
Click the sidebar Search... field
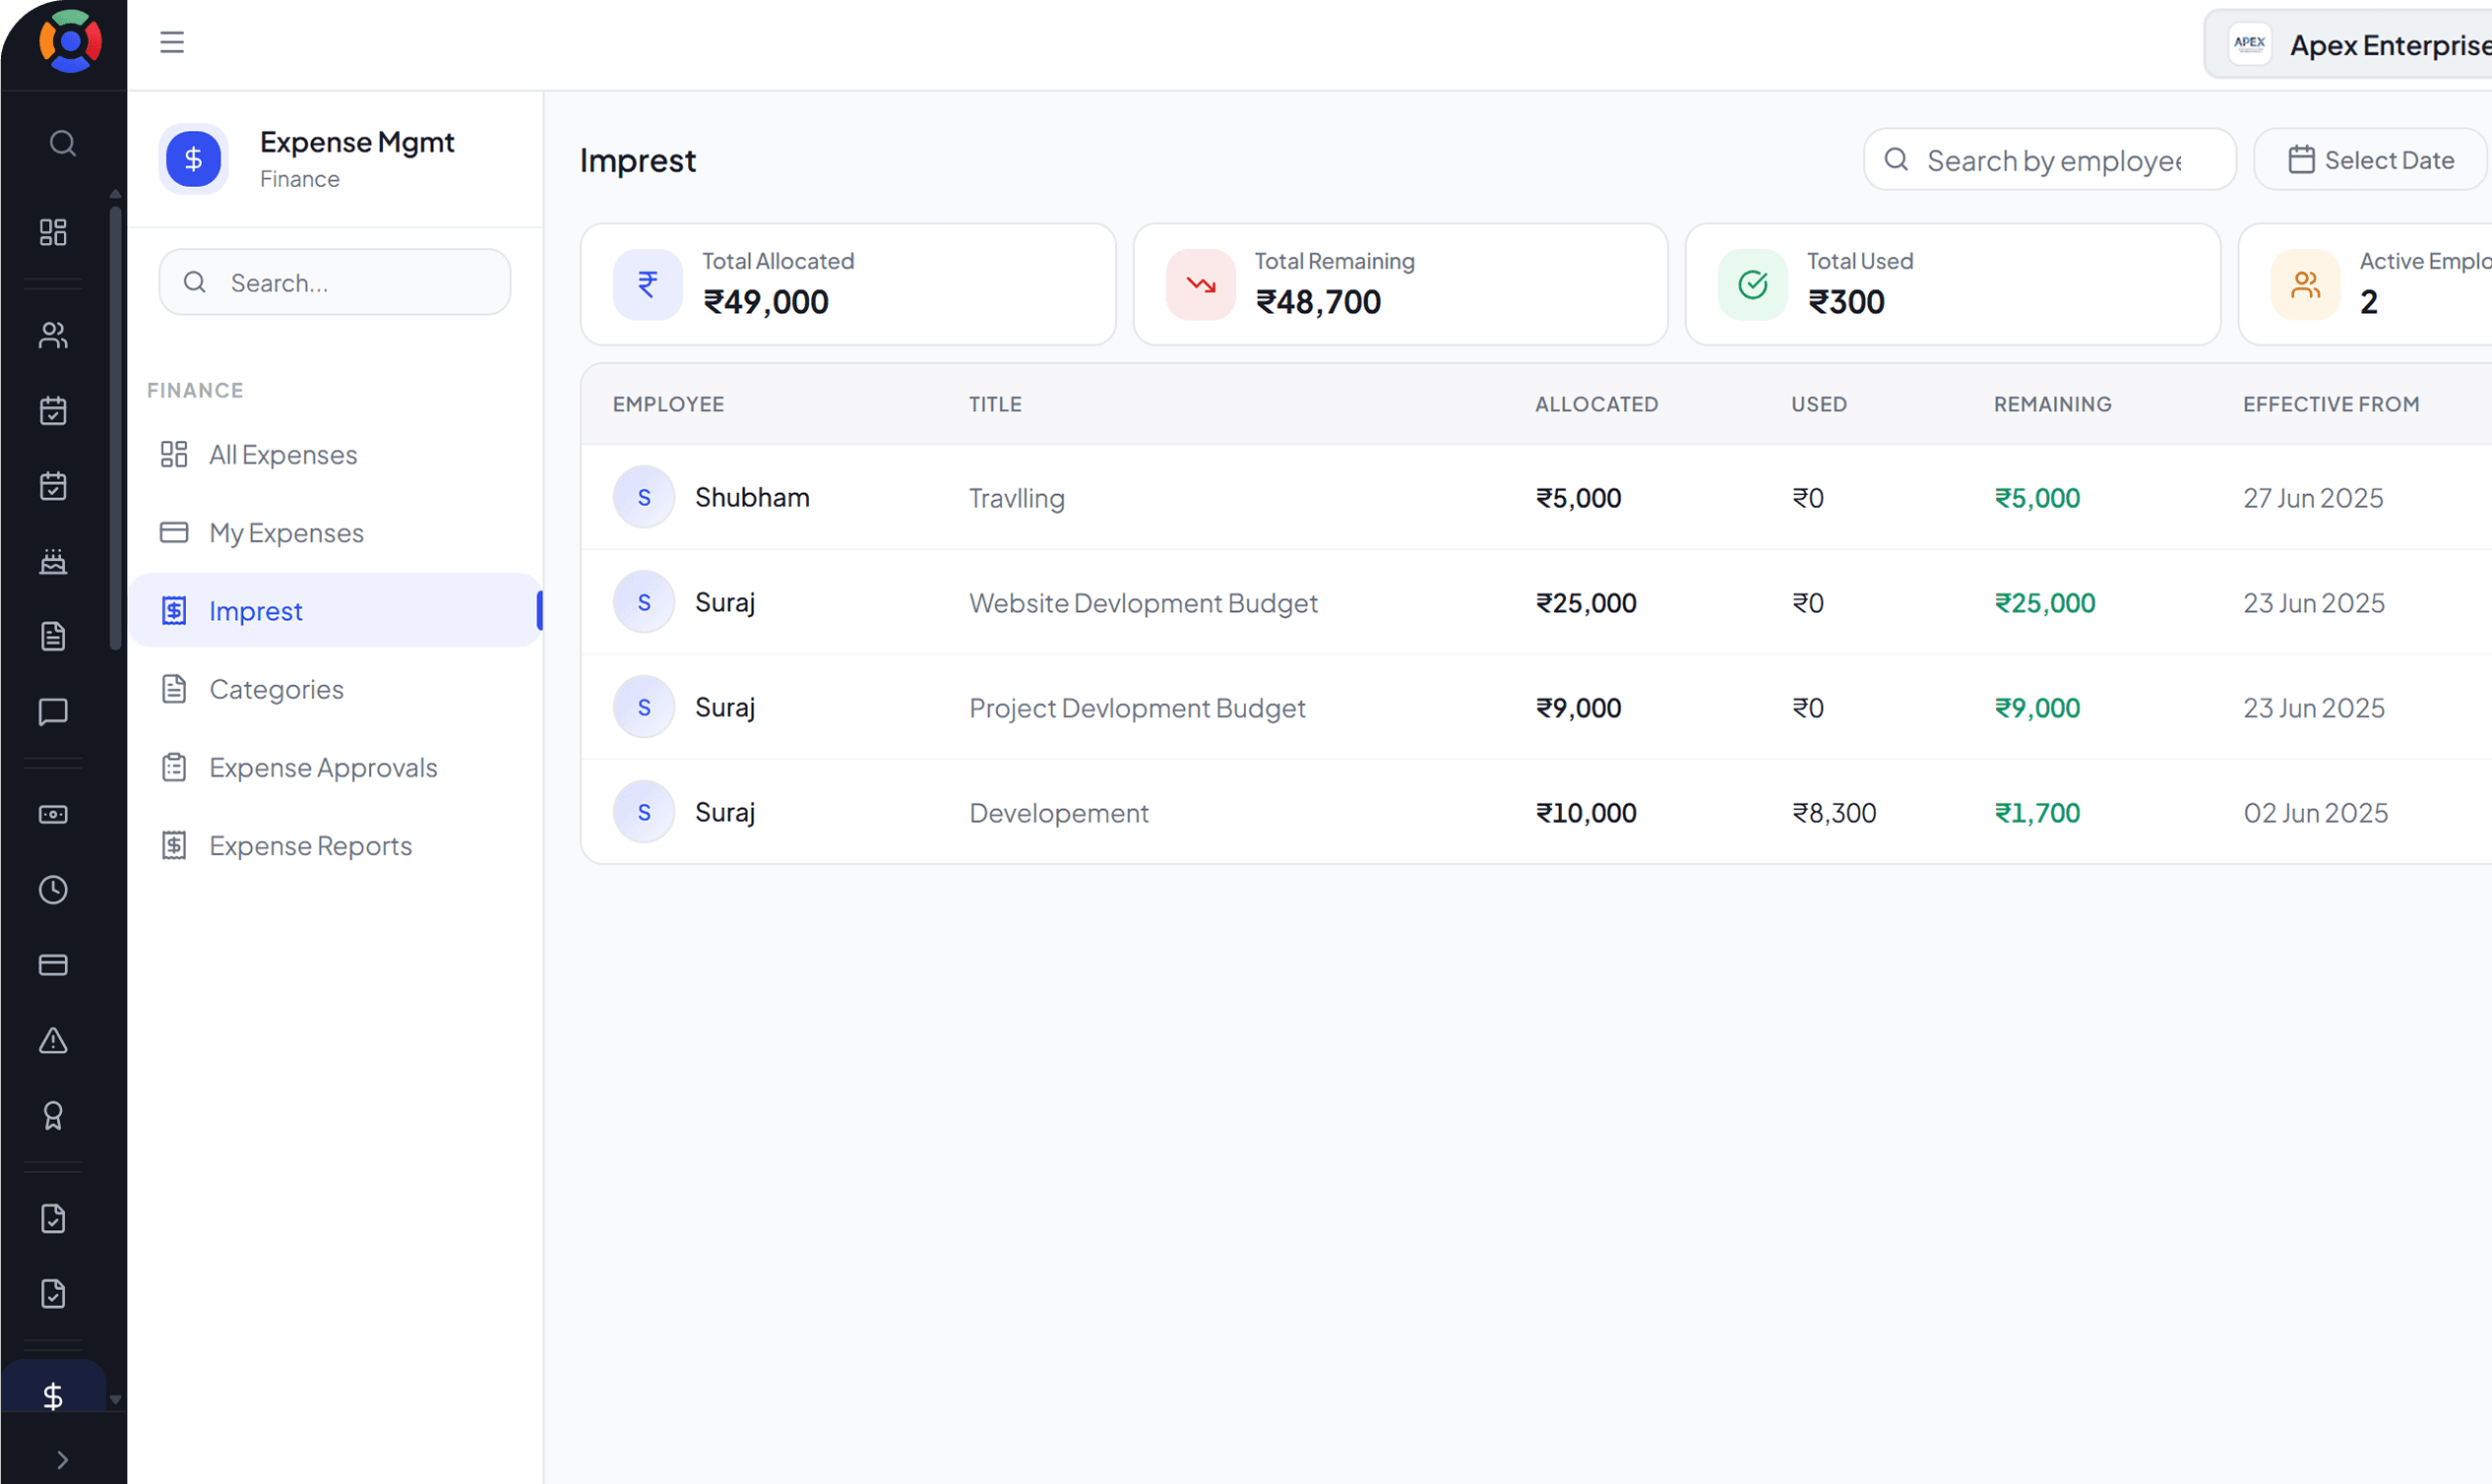pos(335,282)
